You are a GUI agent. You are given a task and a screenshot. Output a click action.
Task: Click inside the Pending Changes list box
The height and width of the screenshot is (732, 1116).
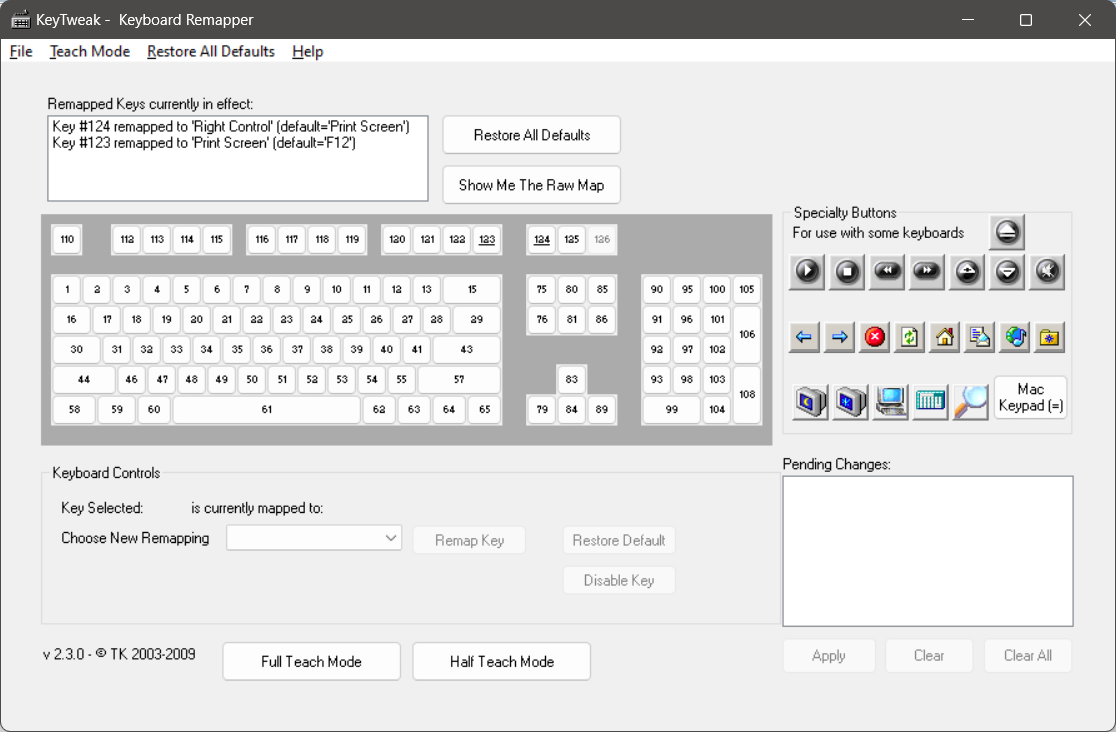927,551
